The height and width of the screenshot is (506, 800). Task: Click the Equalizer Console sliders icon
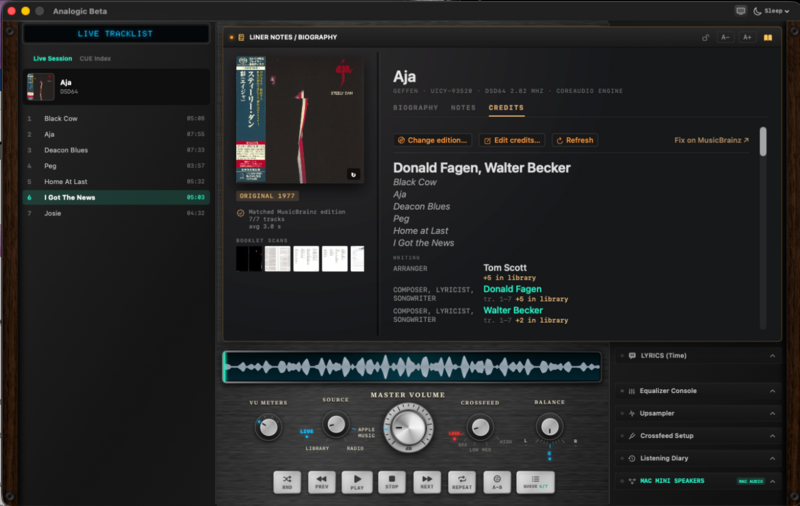[632, 391]
